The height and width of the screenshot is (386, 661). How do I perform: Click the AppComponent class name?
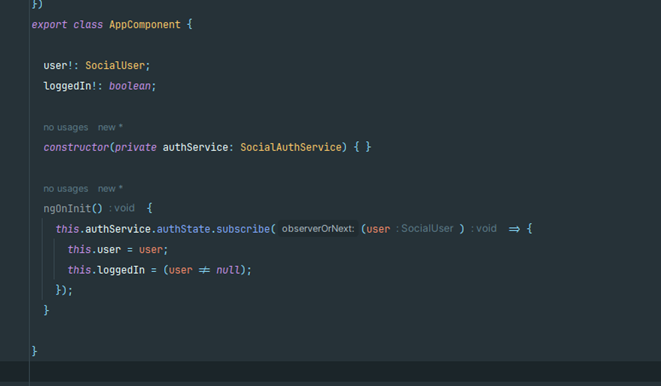145,25
